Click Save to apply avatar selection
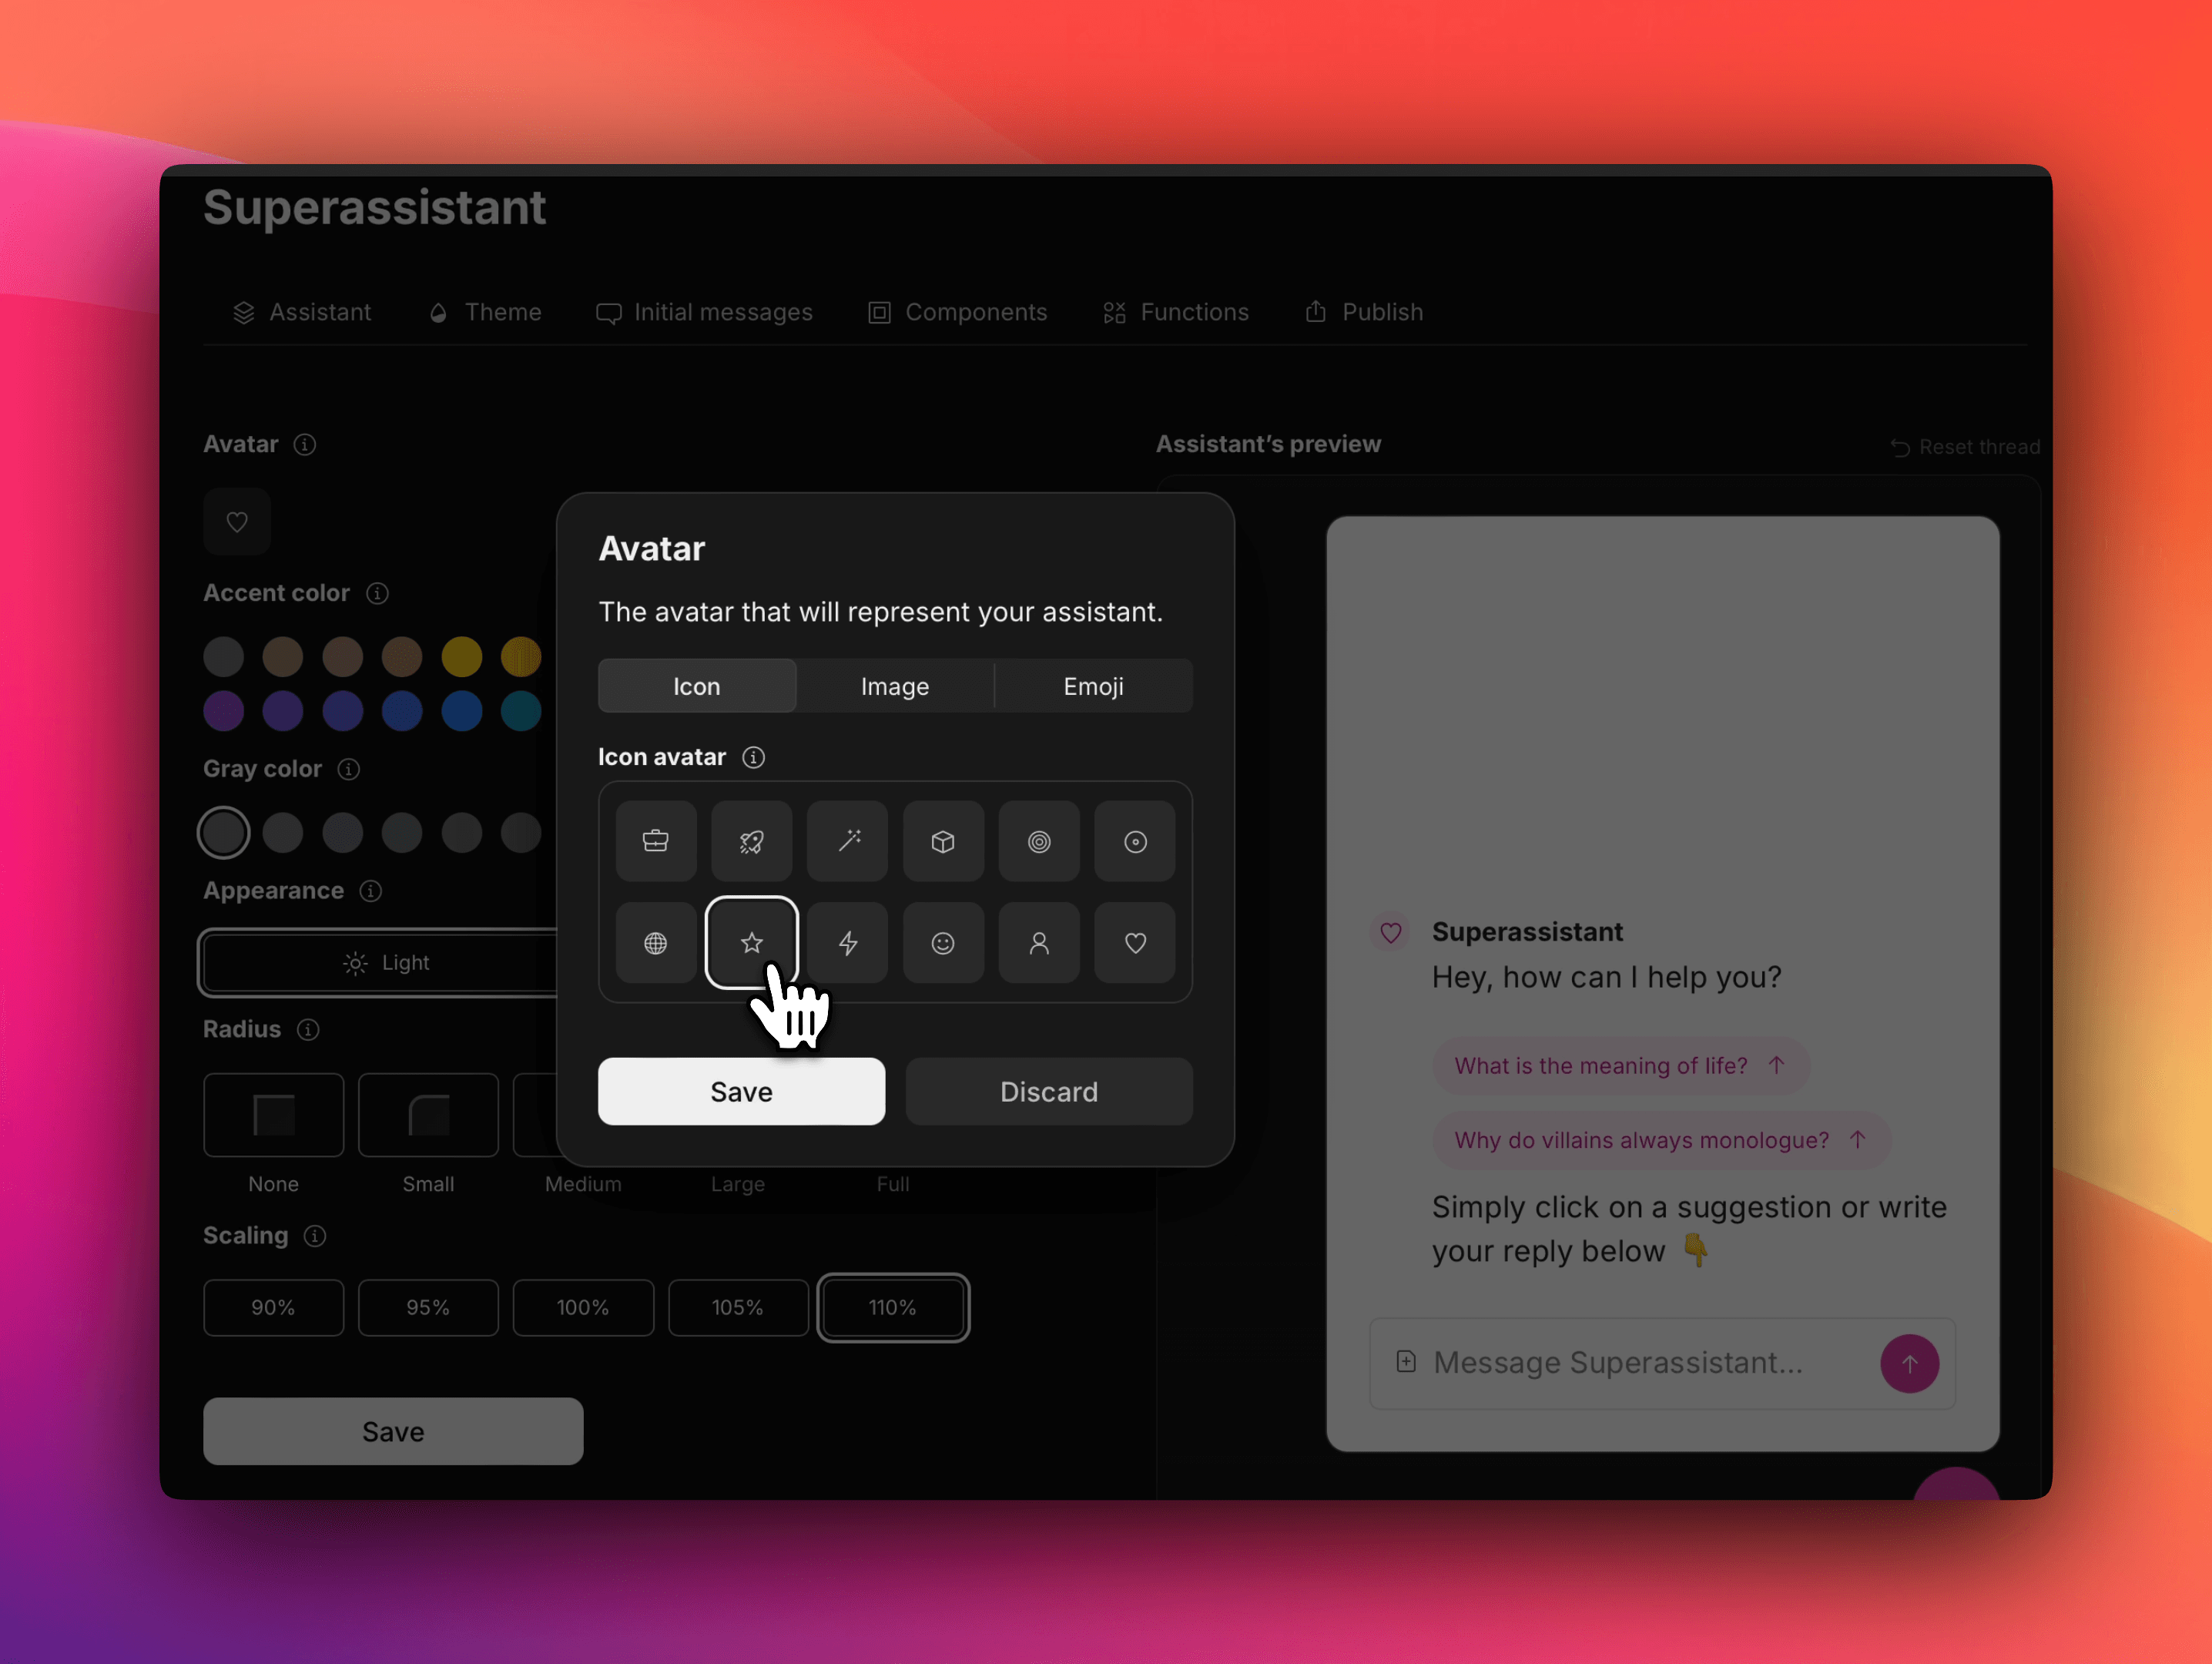Viewport: 2212px width, 1664px height. pyautogui.click(x=741, y=1091)
